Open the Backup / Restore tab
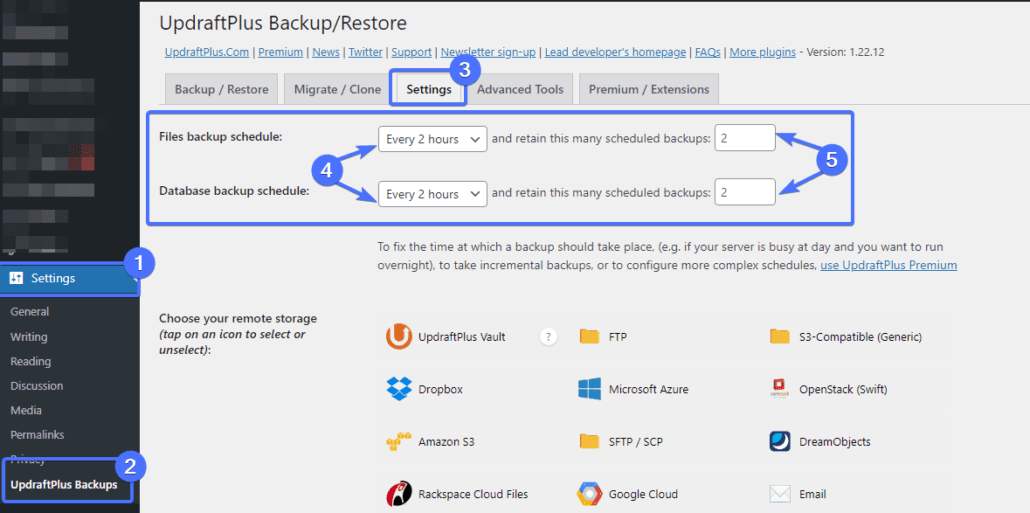Screen dimensions: 1030x513 click(221, 89)
